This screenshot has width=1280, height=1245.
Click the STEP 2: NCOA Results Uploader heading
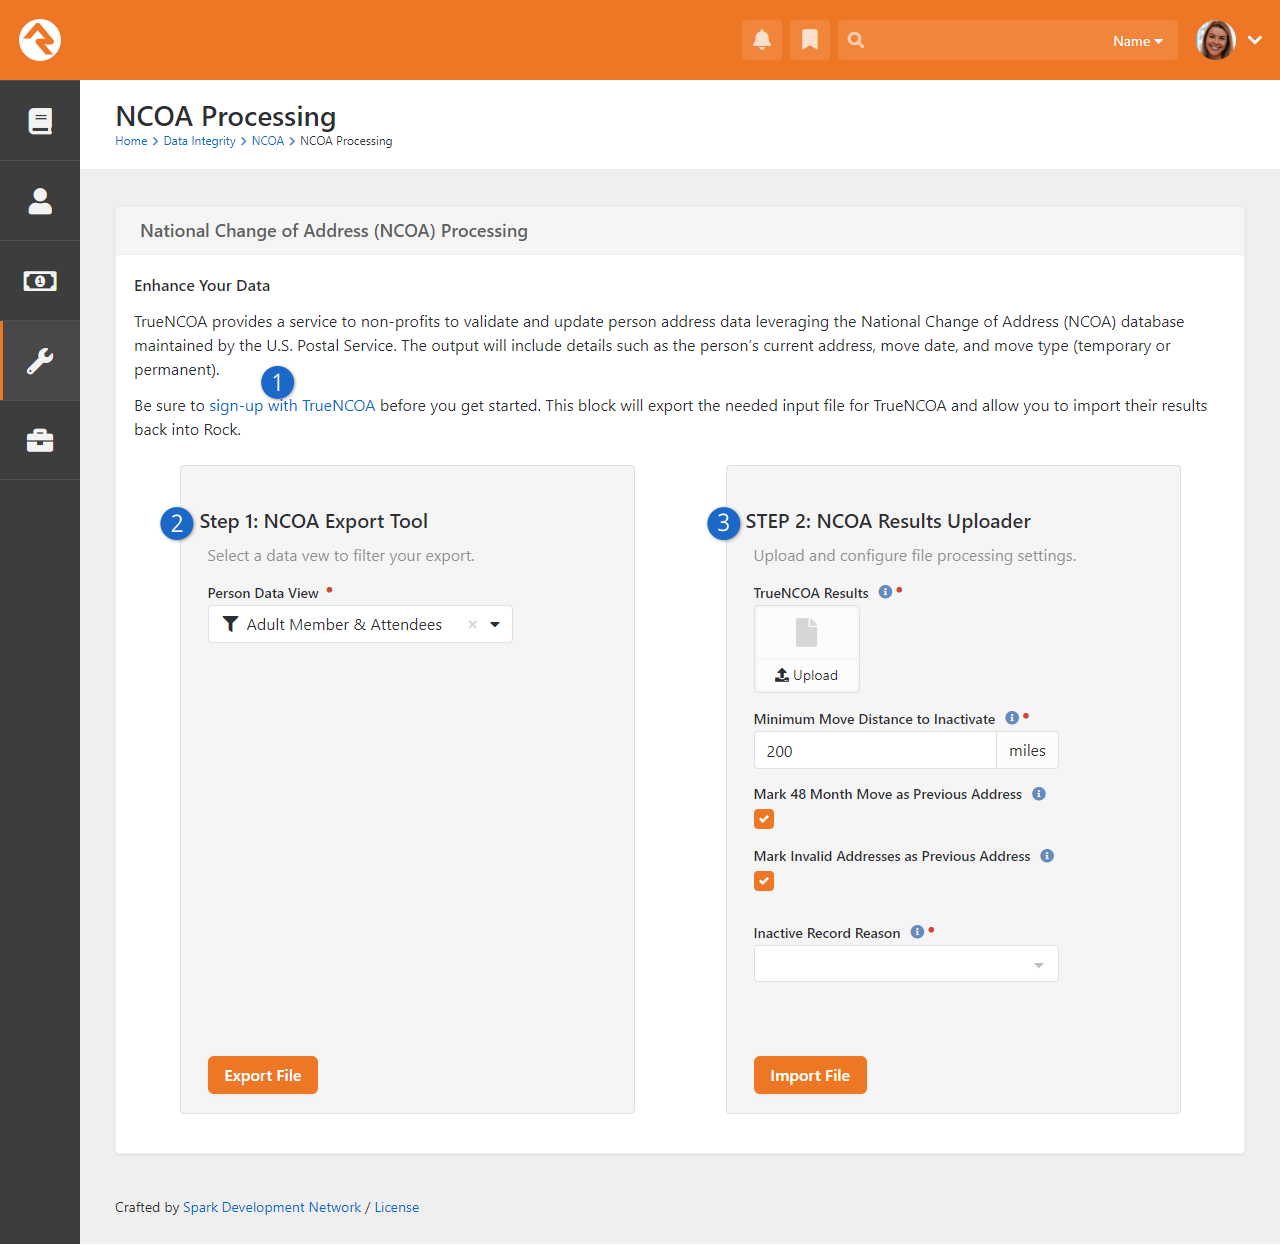coord(888,521)
